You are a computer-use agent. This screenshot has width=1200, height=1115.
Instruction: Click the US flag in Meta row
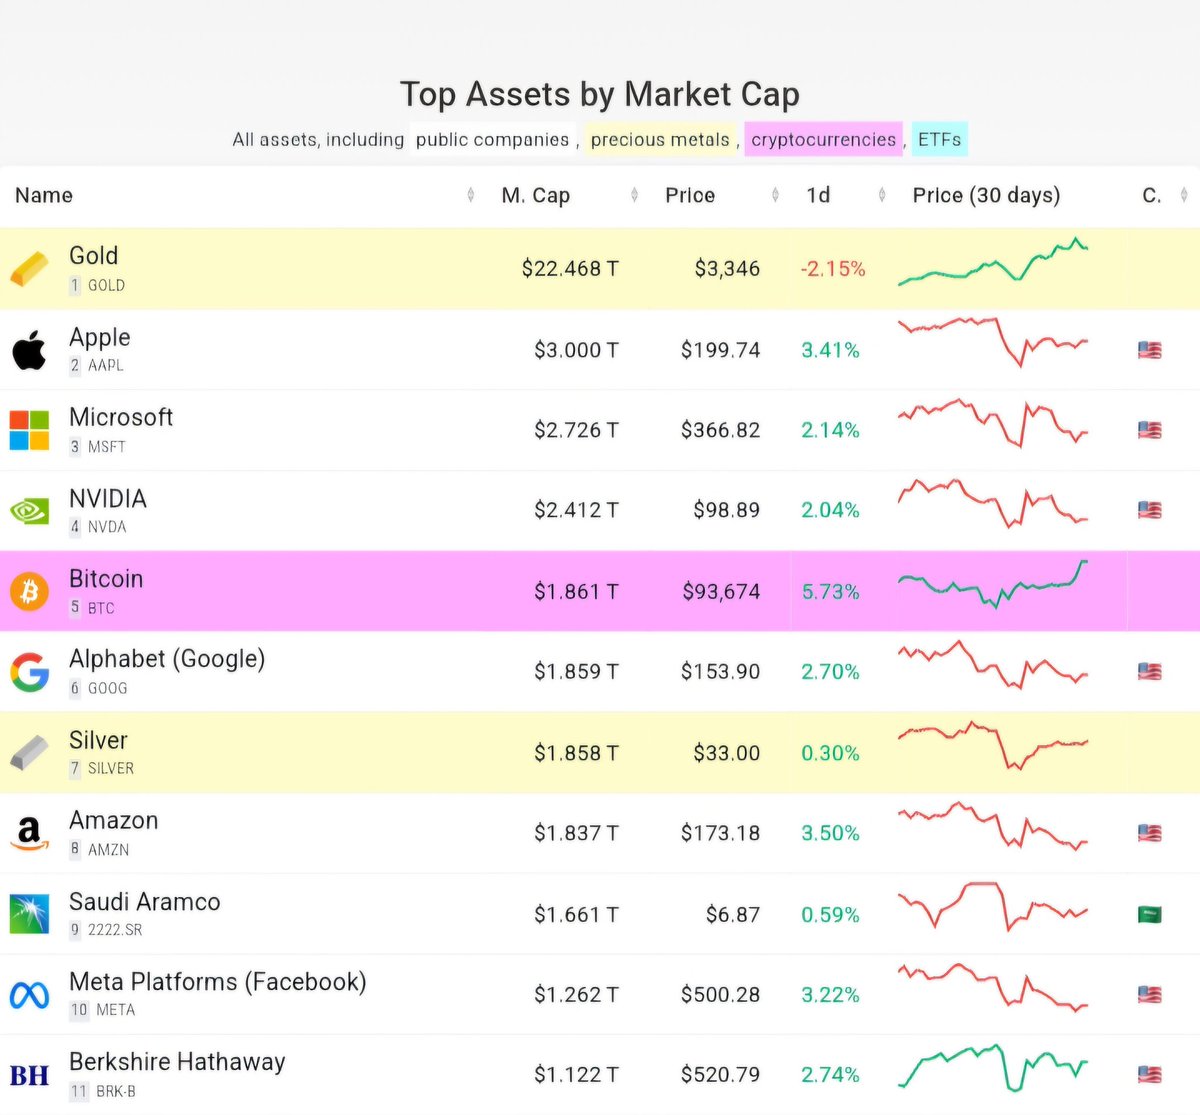pyautogui.click(x=1150, y=995)
